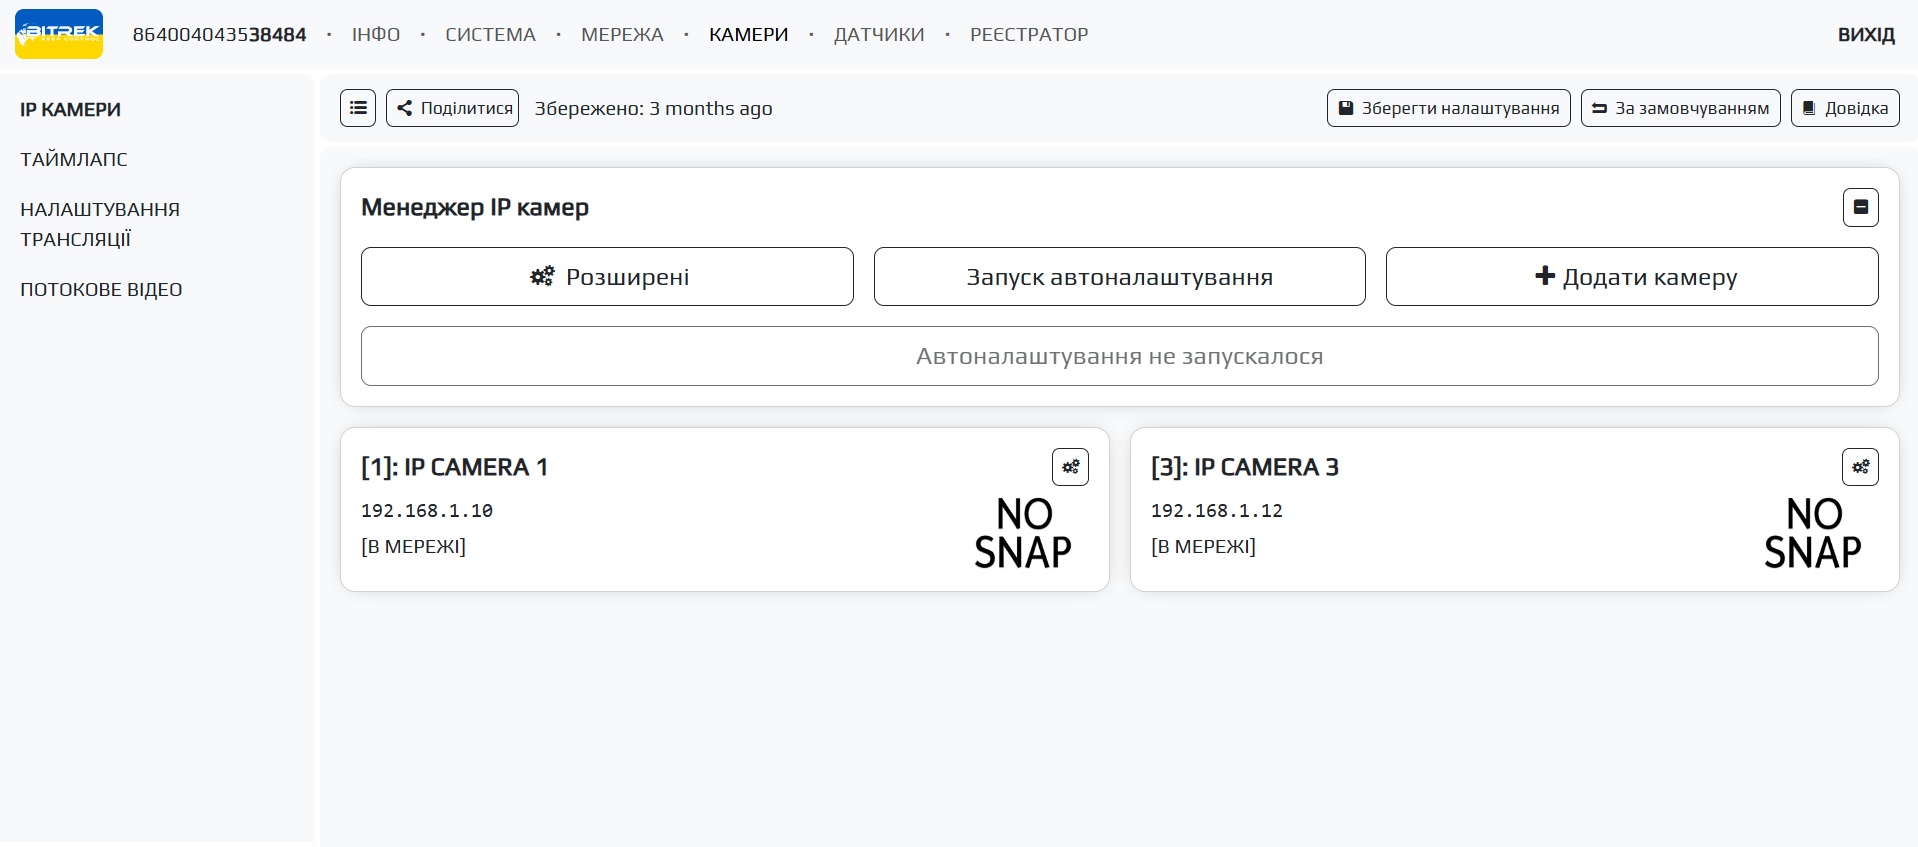1918x847 pixels.
Task: Click the NO SNAP thumbnail of camera 1
Action: [1023, 533]
